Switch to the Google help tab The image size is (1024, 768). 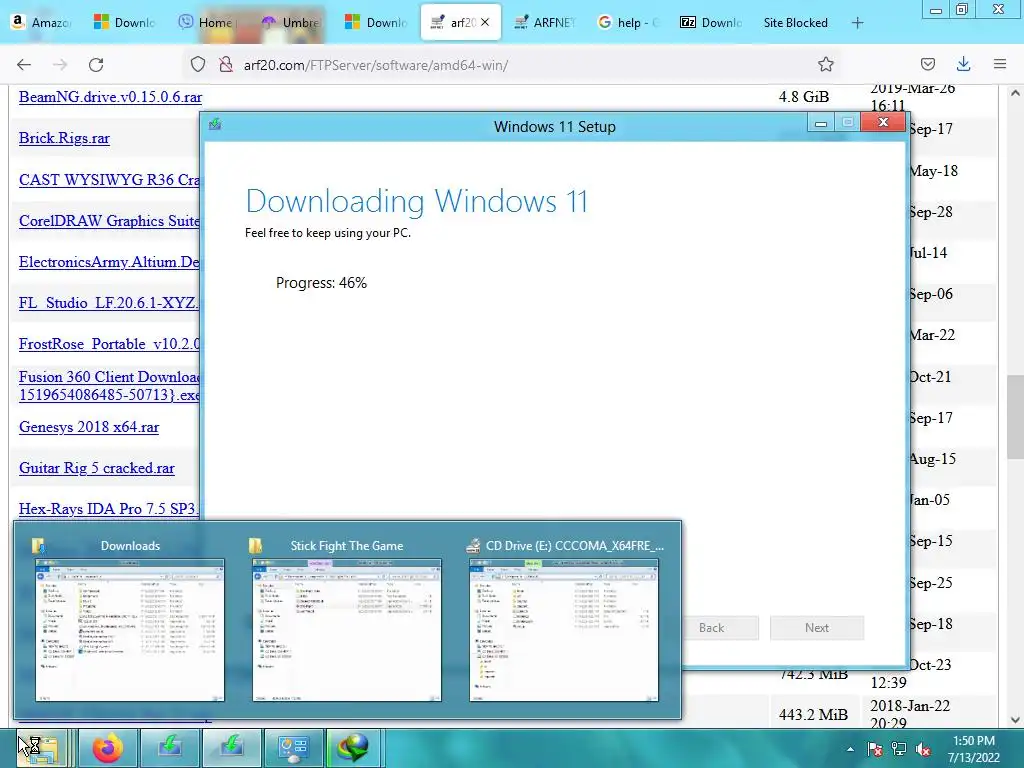tap(628, 22)
